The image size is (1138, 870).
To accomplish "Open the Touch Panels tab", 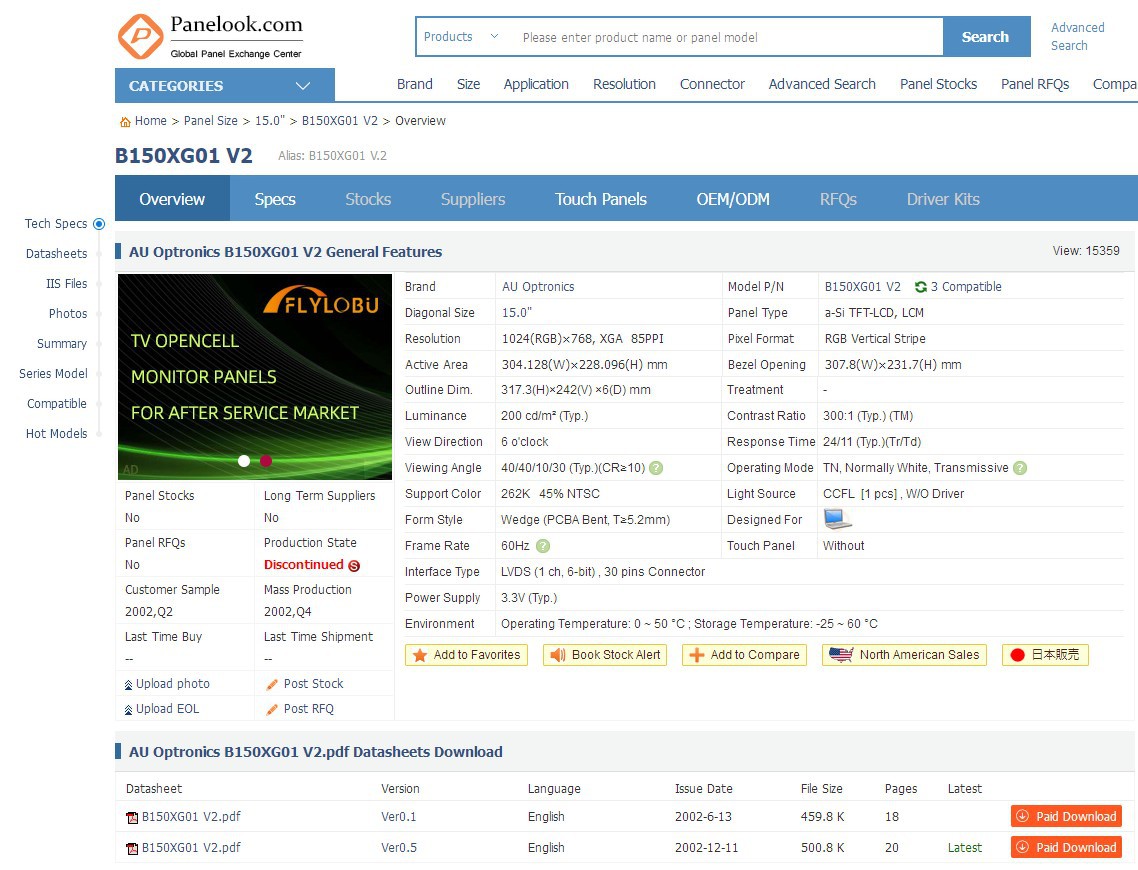I will 601,199.
